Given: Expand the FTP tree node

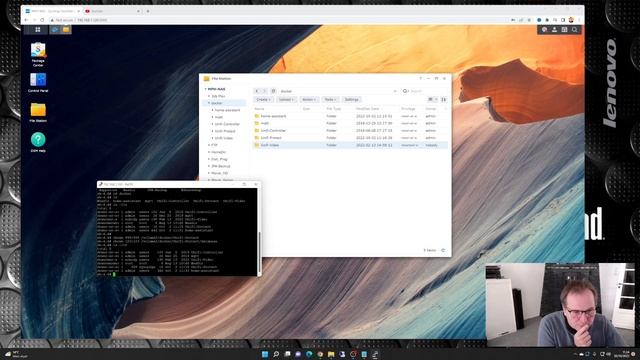Looking at the screenshot, I should tap(209, 145).
